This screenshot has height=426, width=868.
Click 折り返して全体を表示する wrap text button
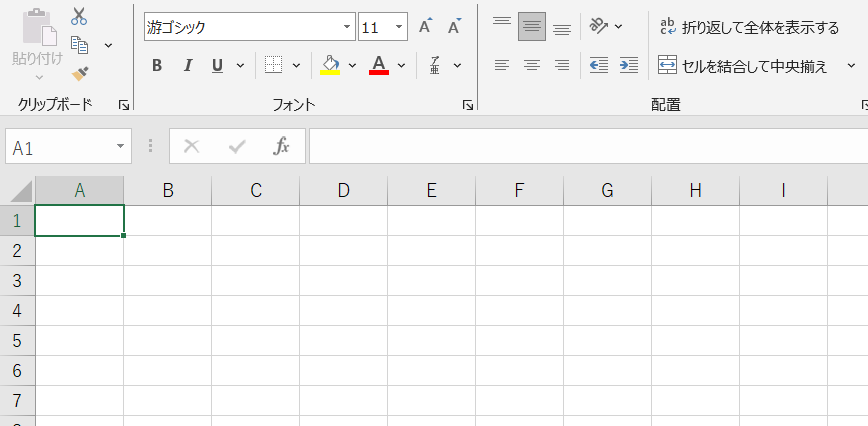click(749, 27)
